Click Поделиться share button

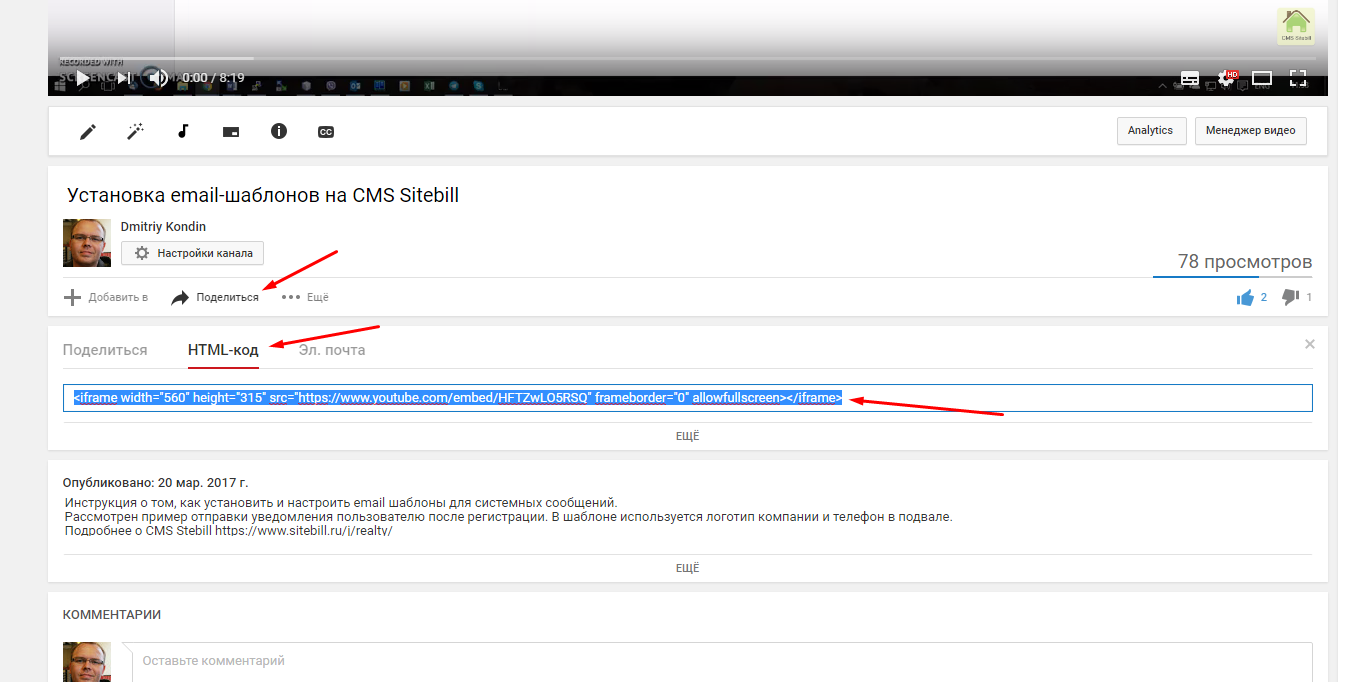(x=215, y=297)
